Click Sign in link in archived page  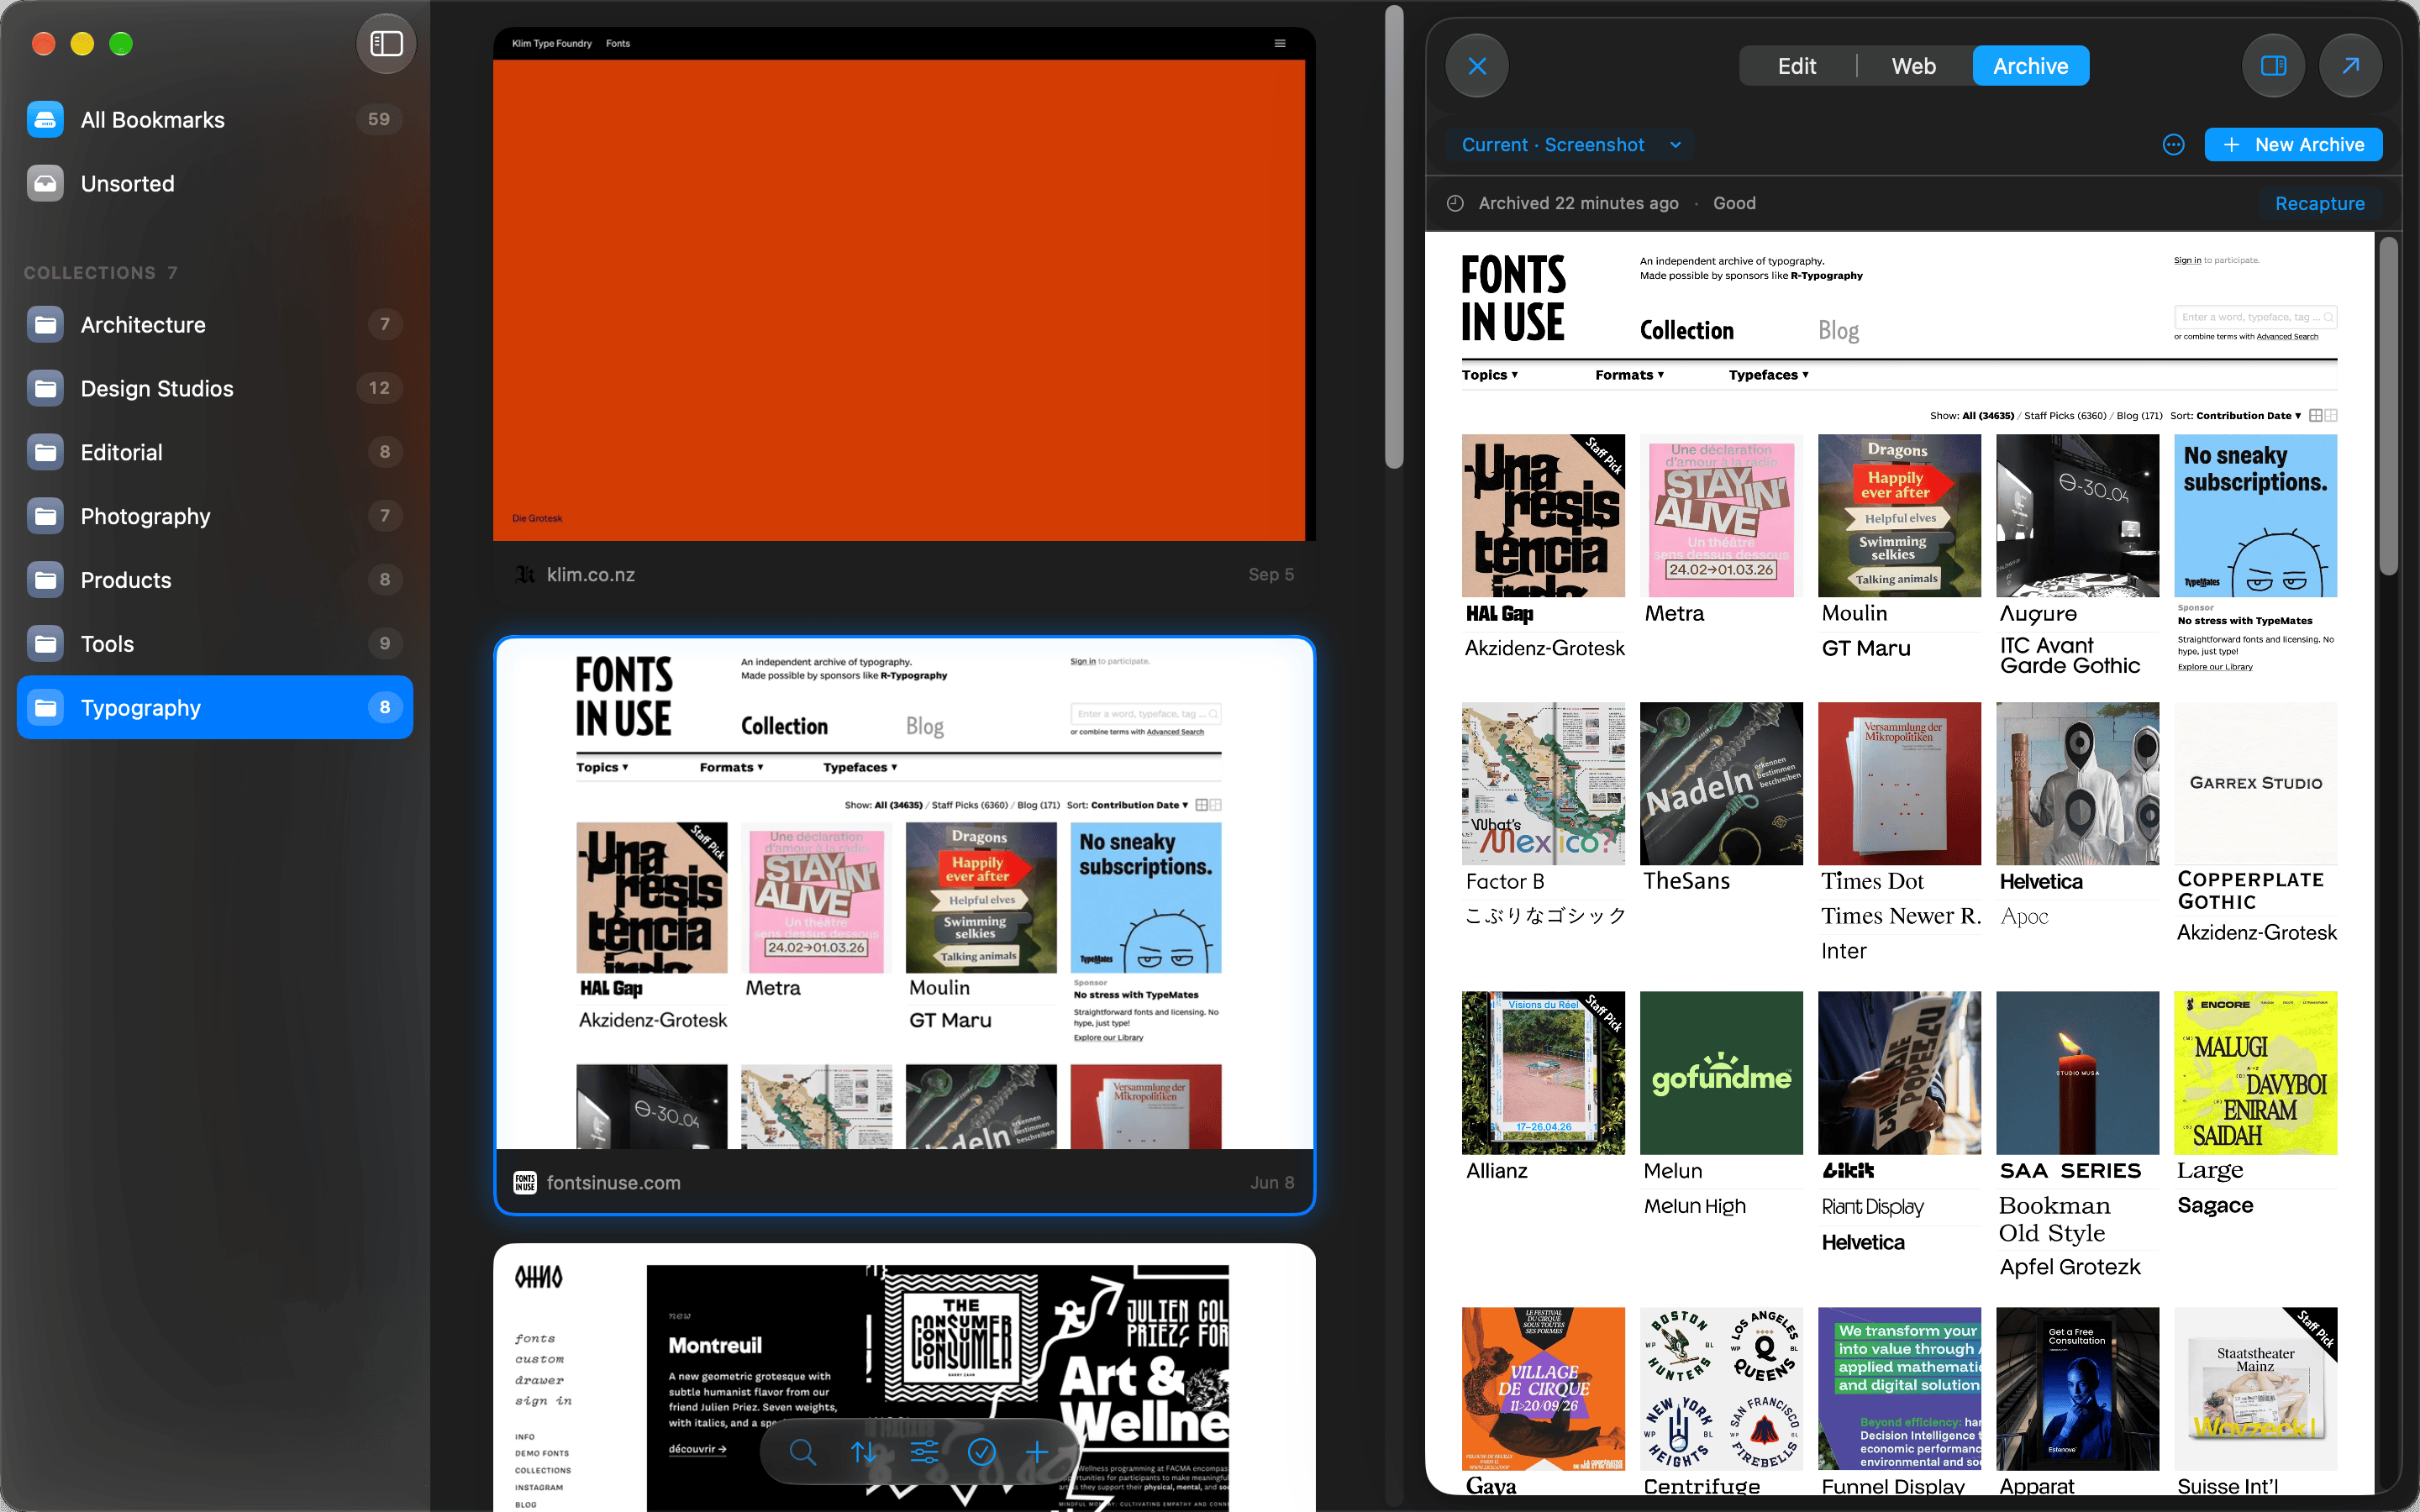point(2186,261)
